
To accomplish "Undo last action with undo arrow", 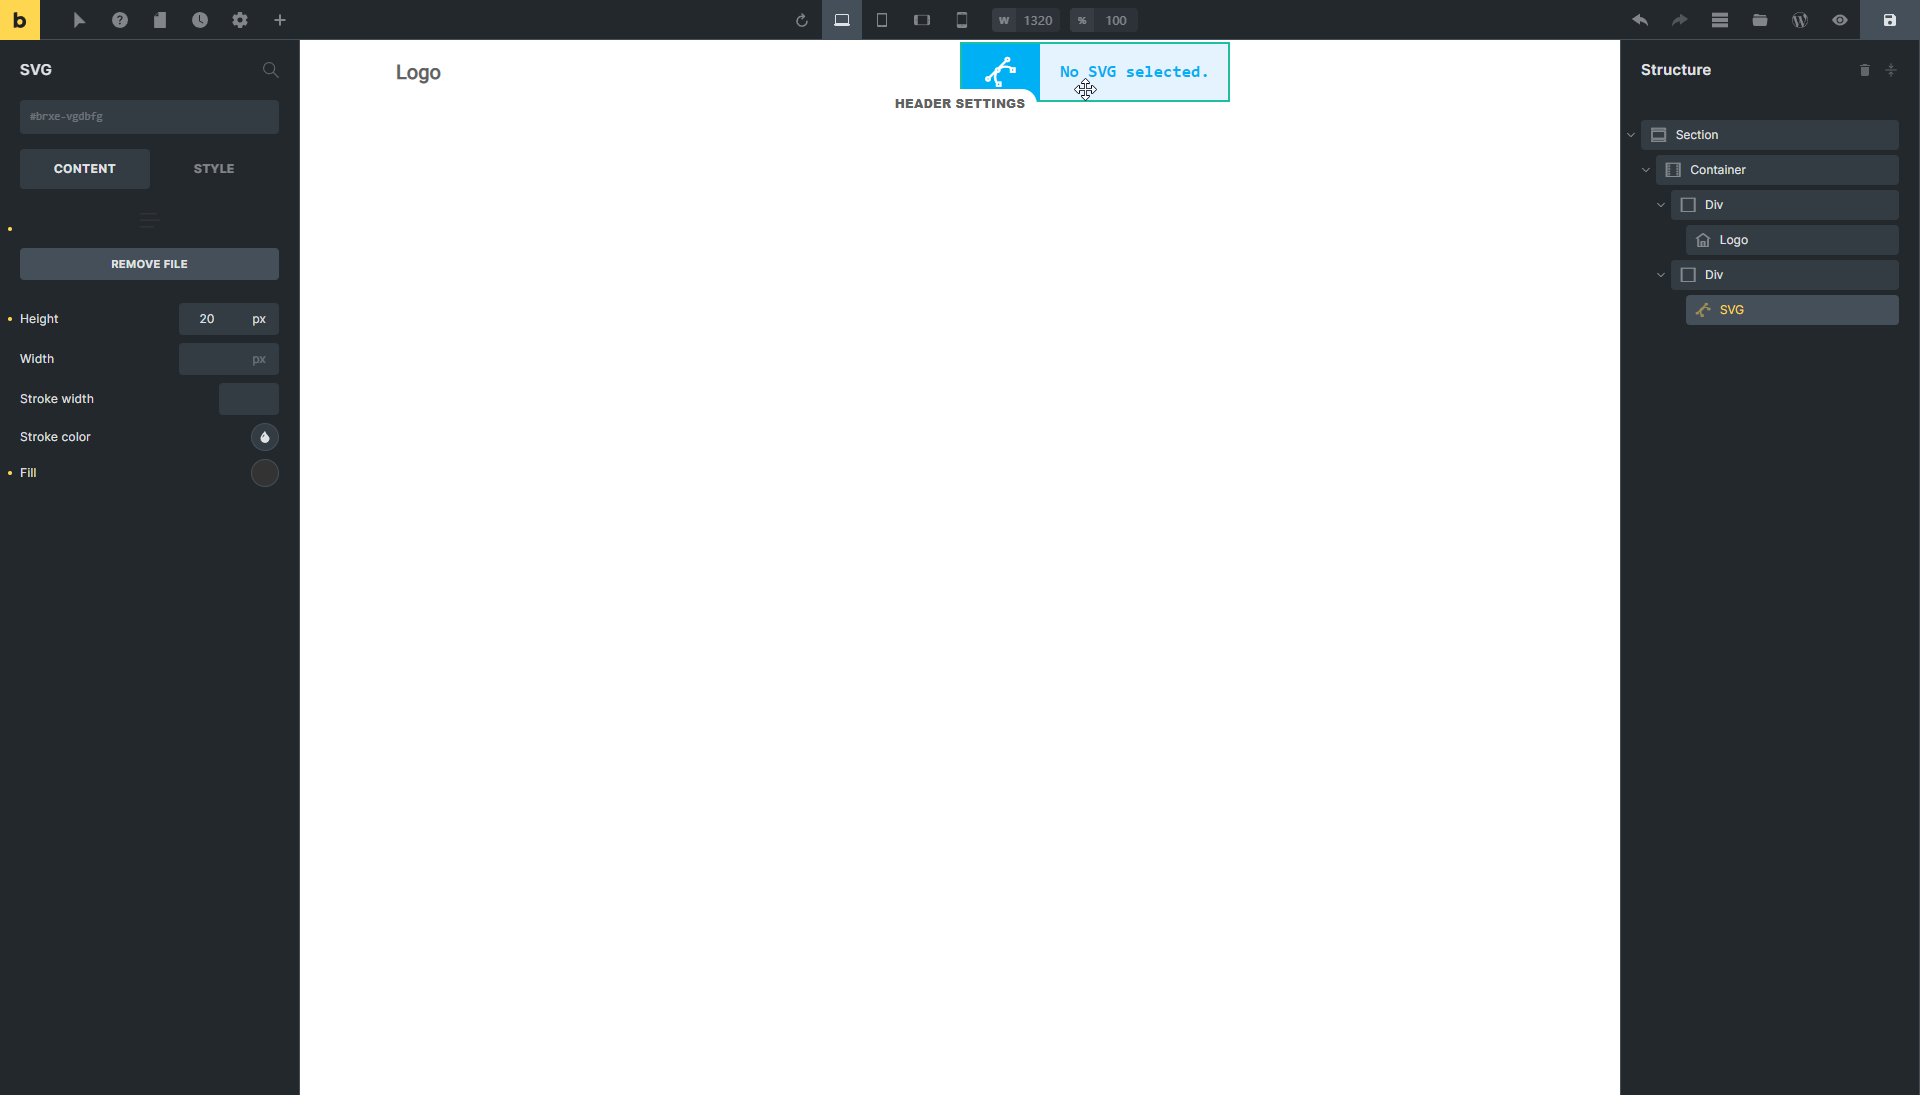I will pyautogui.click(x=1640, y=20).
